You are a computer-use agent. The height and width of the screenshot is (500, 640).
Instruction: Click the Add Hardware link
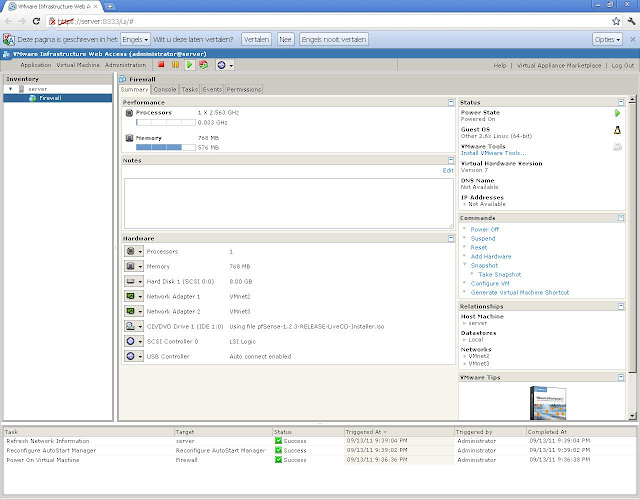click(491, 256)
